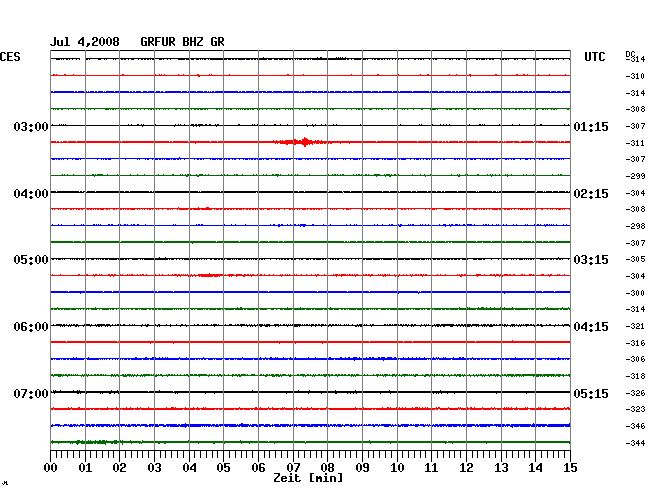Click minute tick label "14" on time axis

click(535, 467)
